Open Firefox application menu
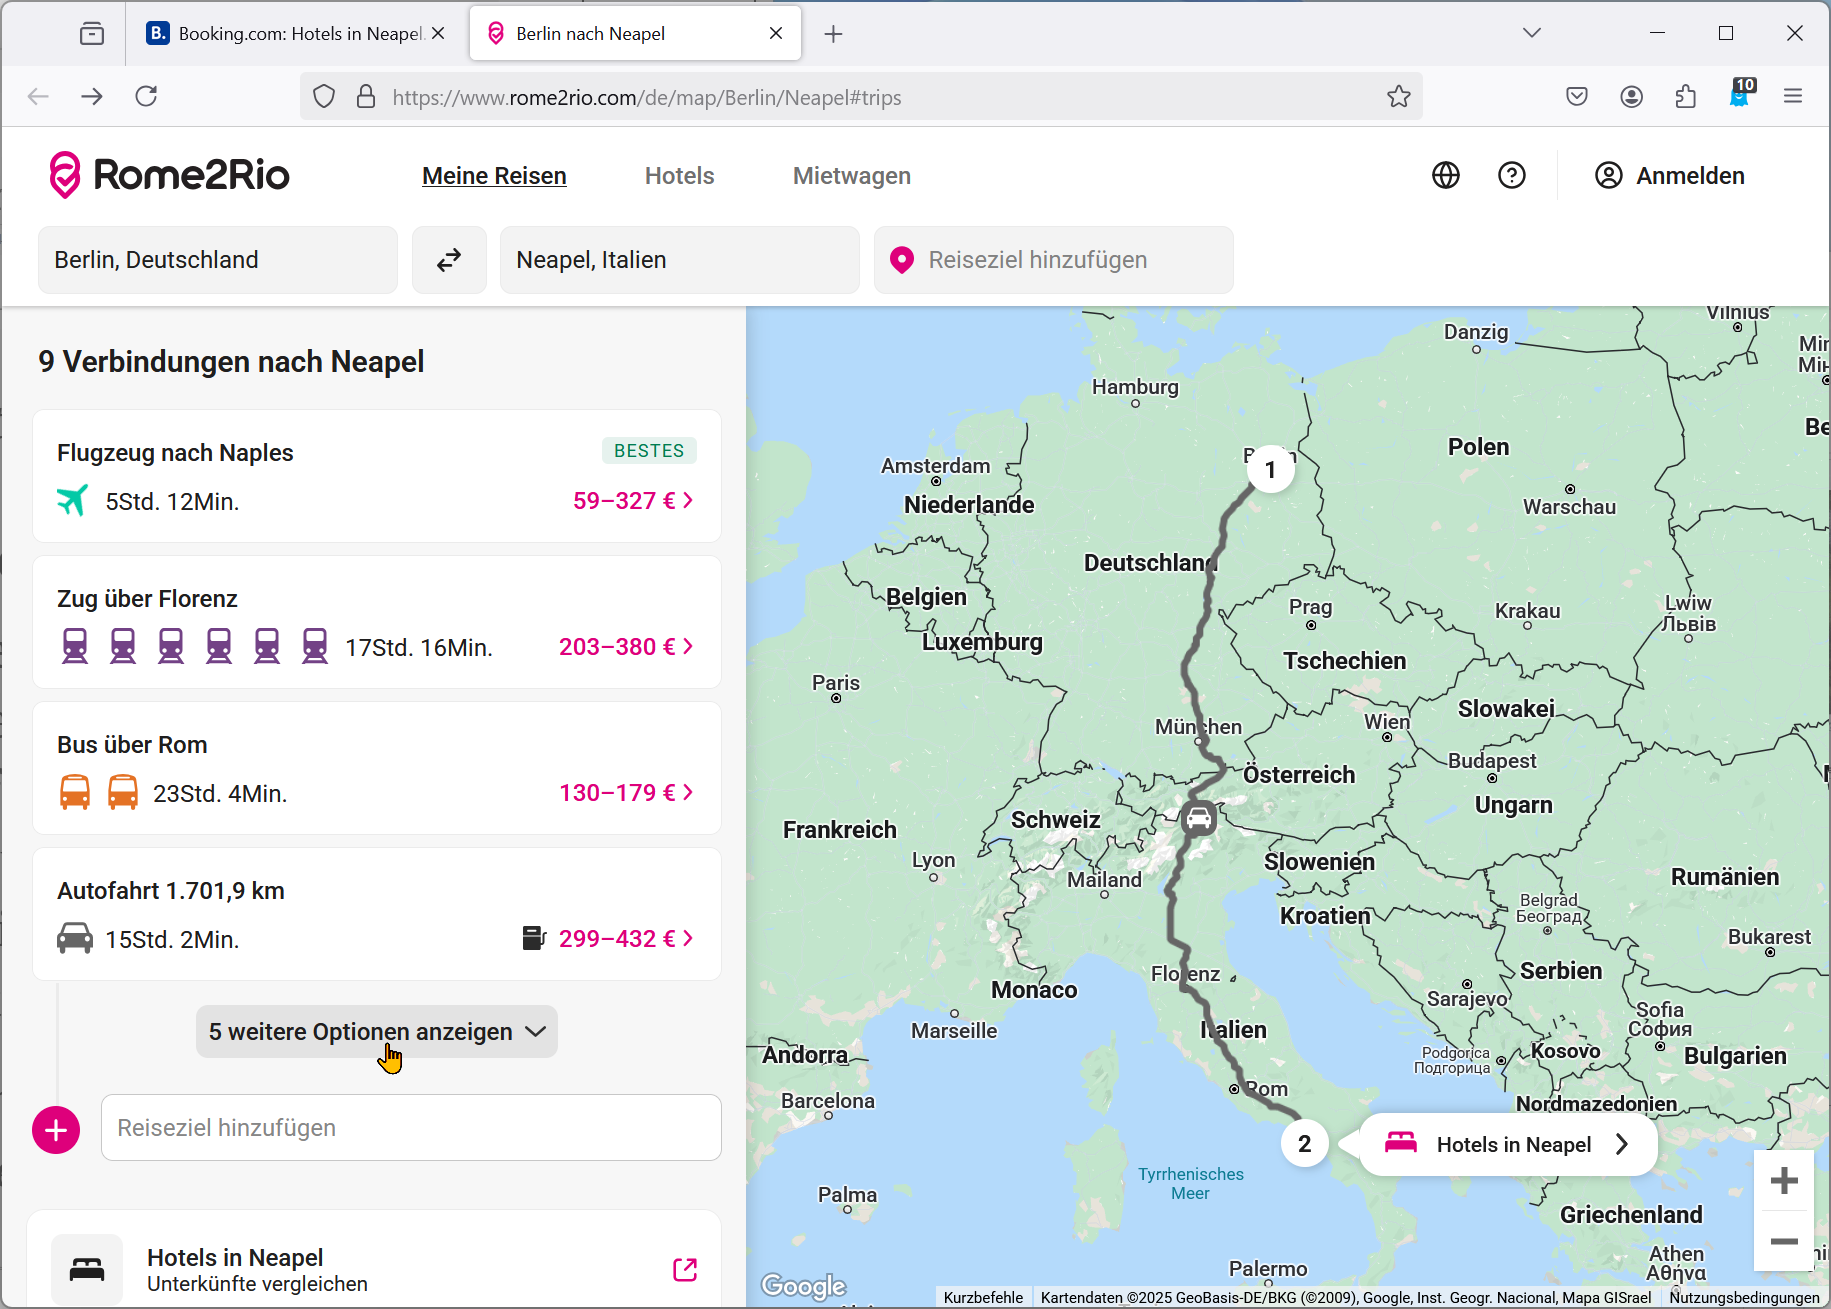The width and height of the screenshot is (1831, 1309). coord(1793,96)
